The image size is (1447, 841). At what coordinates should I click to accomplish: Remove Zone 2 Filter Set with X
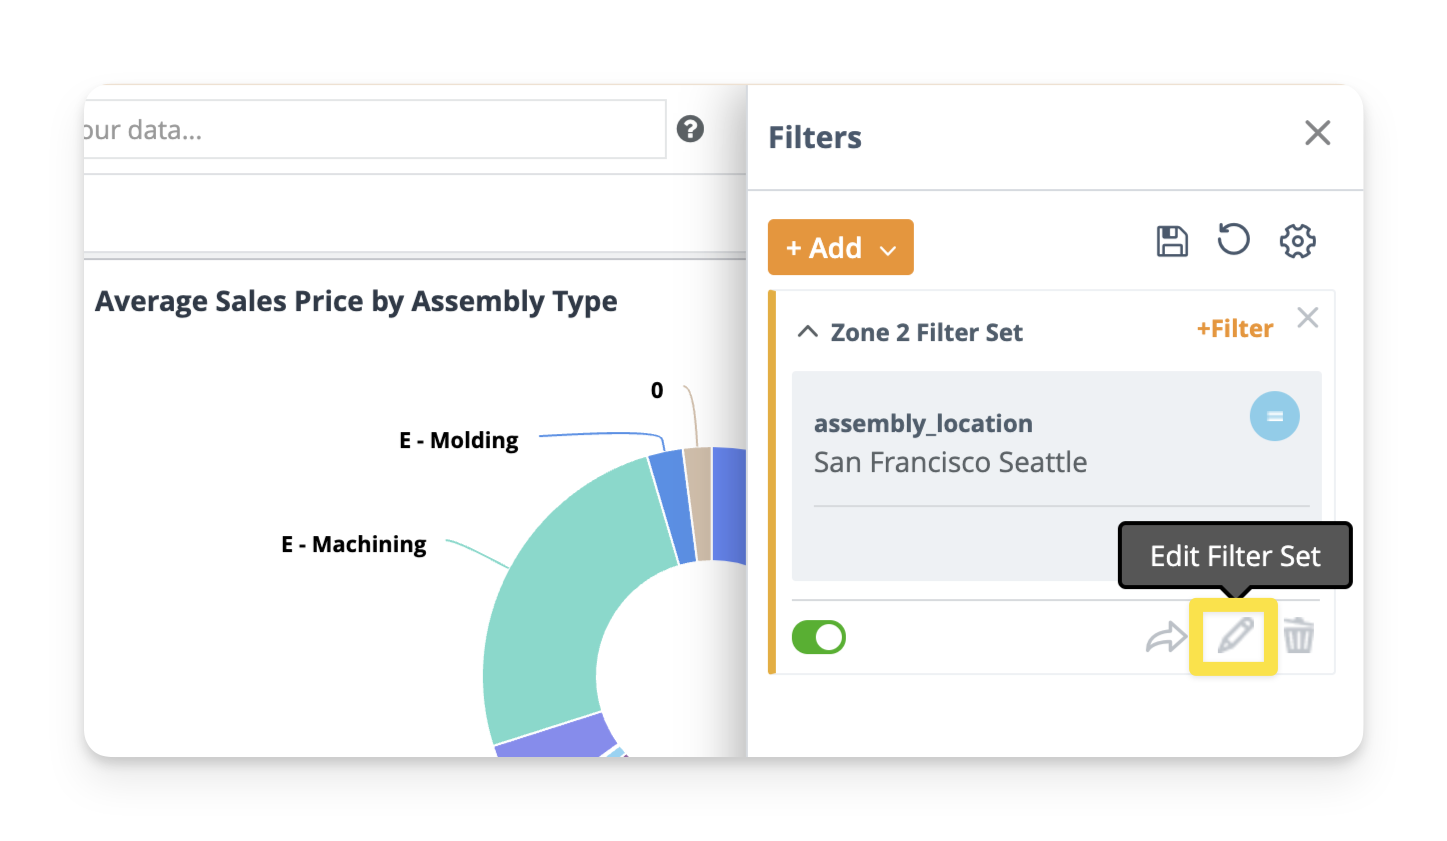coord(1307,318)
